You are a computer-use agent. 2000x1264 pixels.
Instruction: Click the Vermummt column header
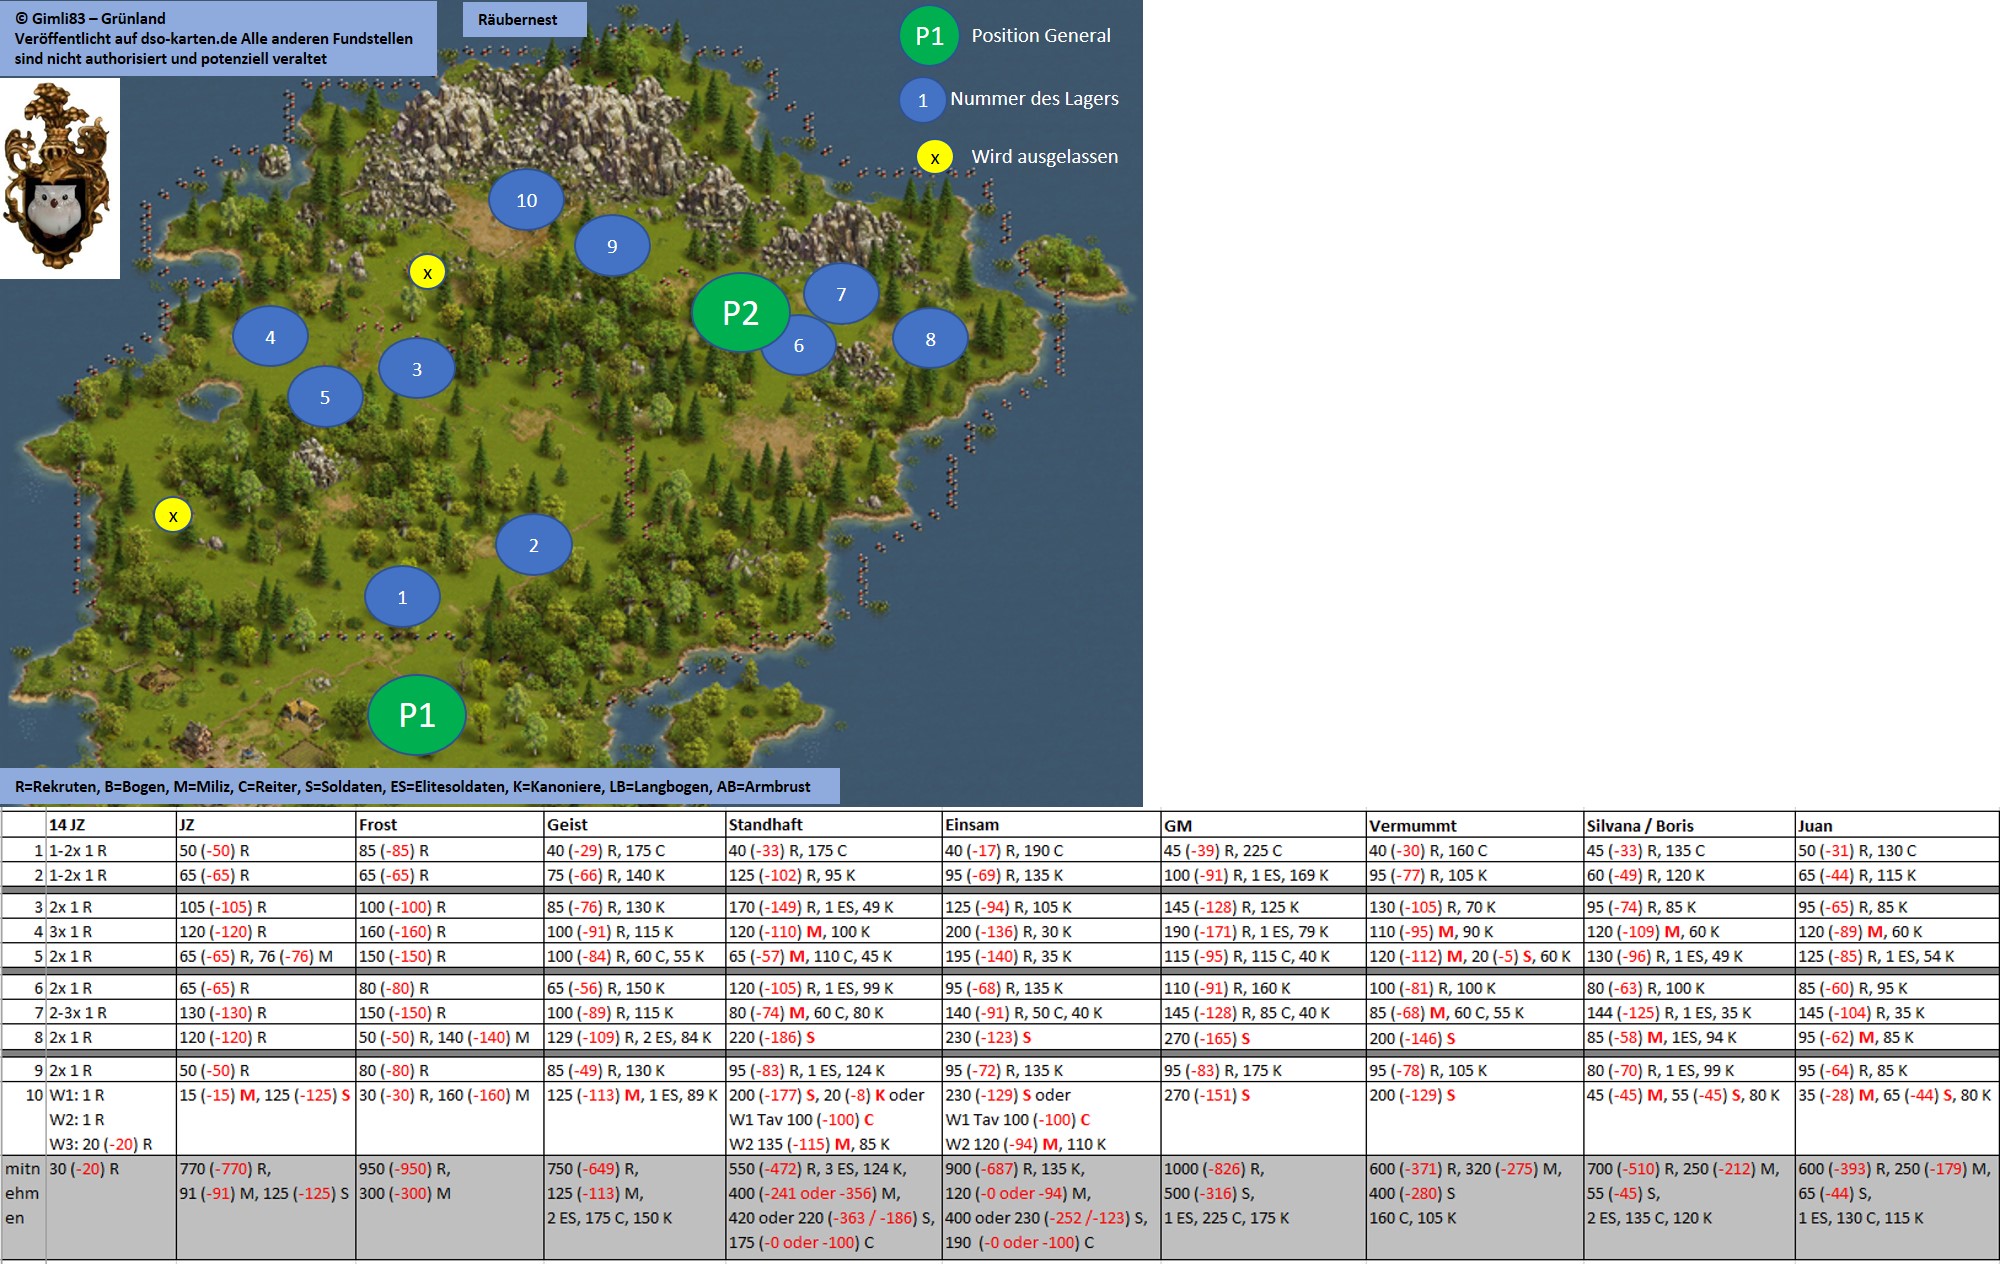[x=1412, y=826]
